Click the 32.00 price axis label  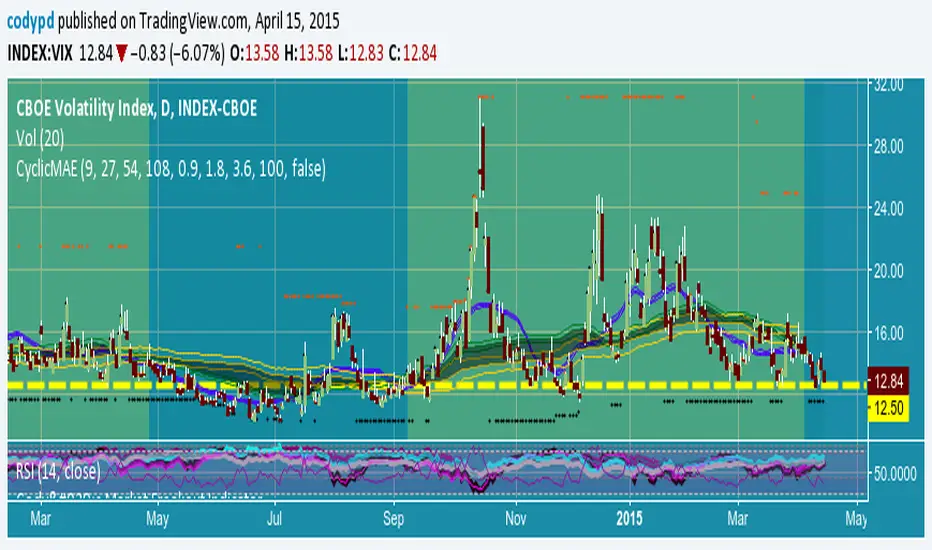click(x=889, y=84)
